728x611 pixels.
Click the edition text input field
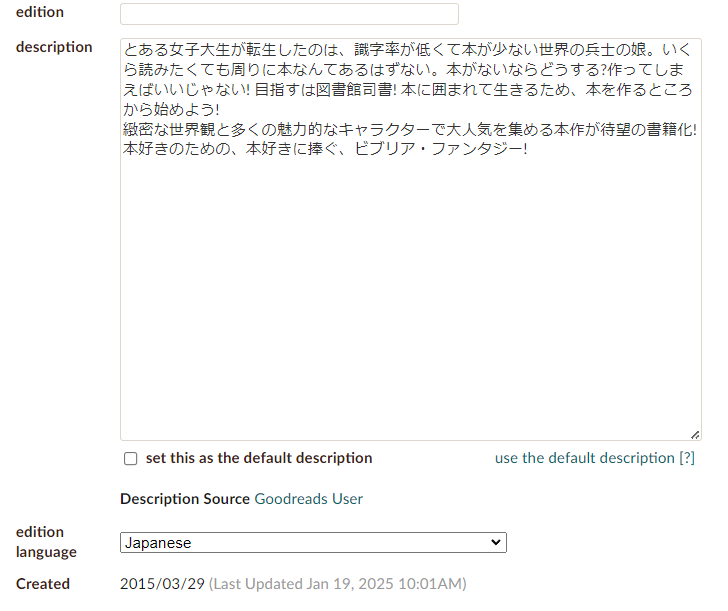click(289, 14)
